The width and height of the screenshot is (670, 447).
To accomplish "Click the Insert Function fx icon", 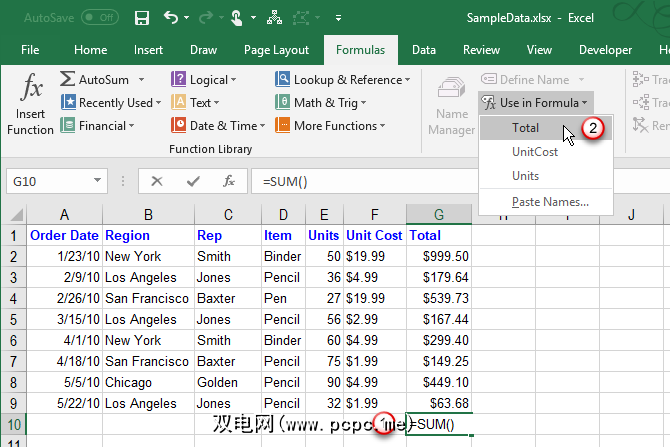I will point(30,104).
